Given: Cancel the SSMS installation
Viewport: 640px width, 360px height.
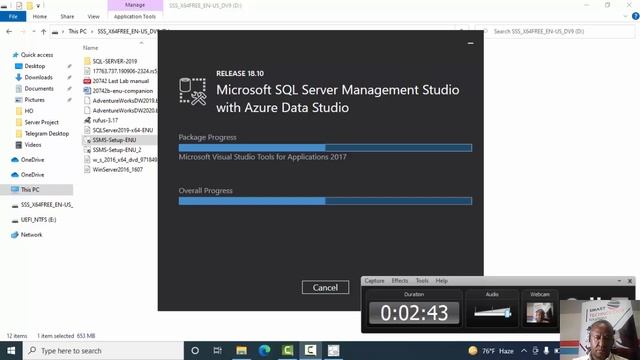Looking at the screenshot, I should point(325,287).
